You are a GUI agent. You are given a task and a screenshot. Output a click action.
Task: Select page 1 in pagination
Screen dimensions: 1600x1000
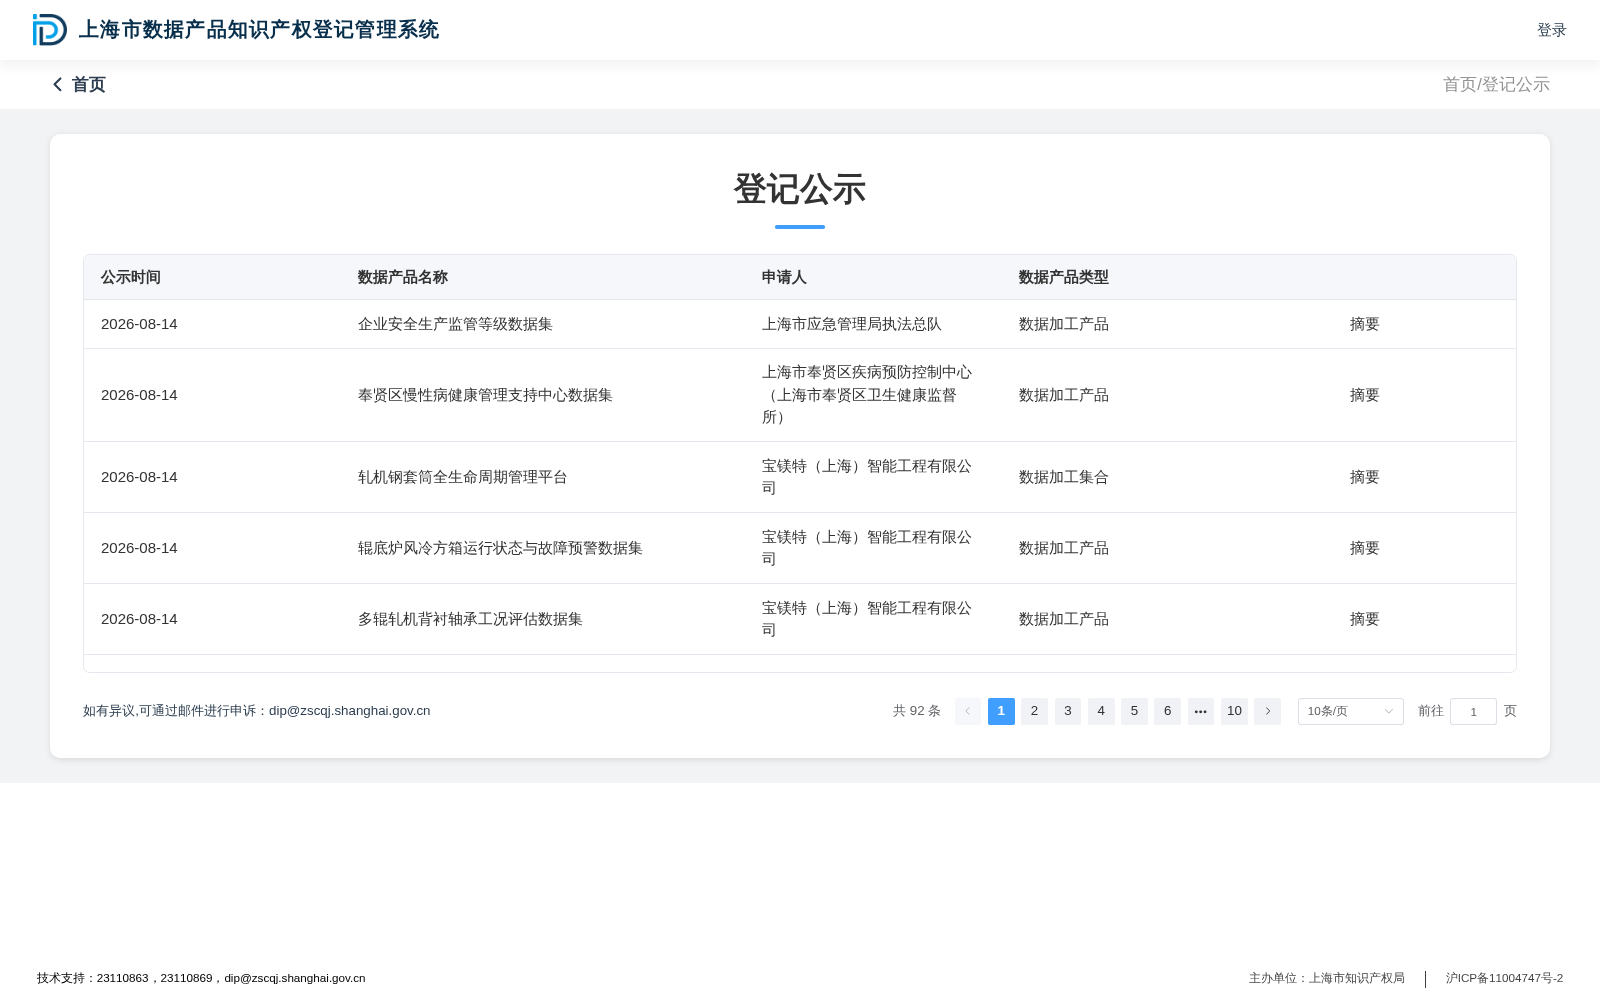(x=1001, y=711)
